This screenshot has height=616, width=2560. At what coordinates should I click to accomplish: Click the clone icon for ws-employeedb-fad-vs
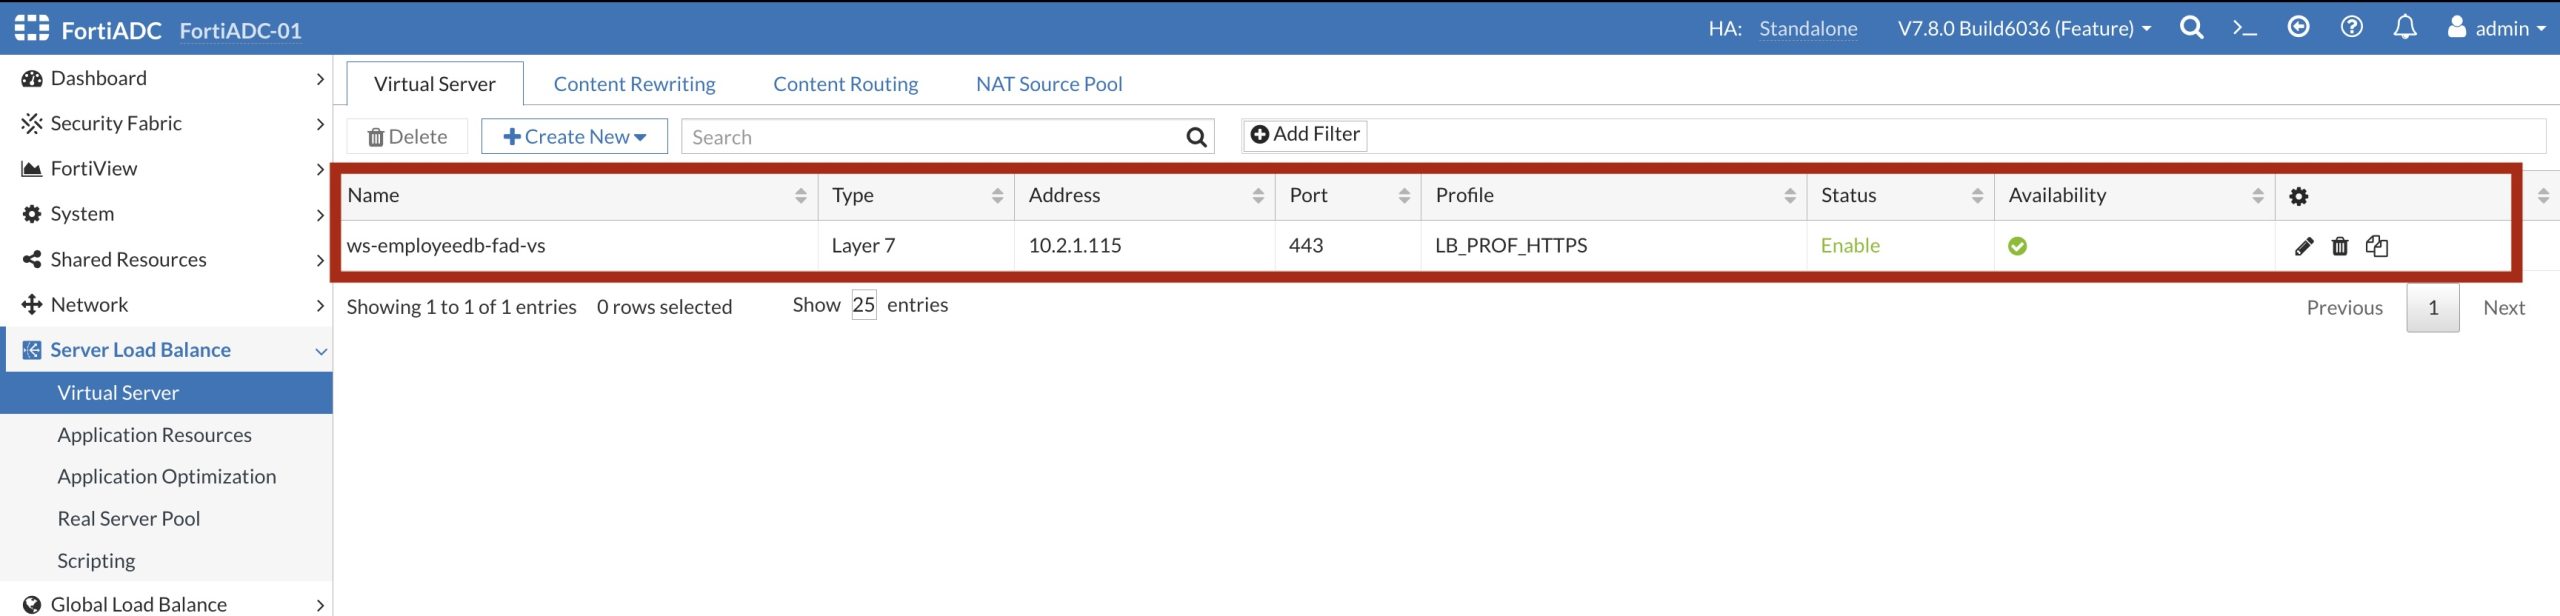click(2377, 246)
